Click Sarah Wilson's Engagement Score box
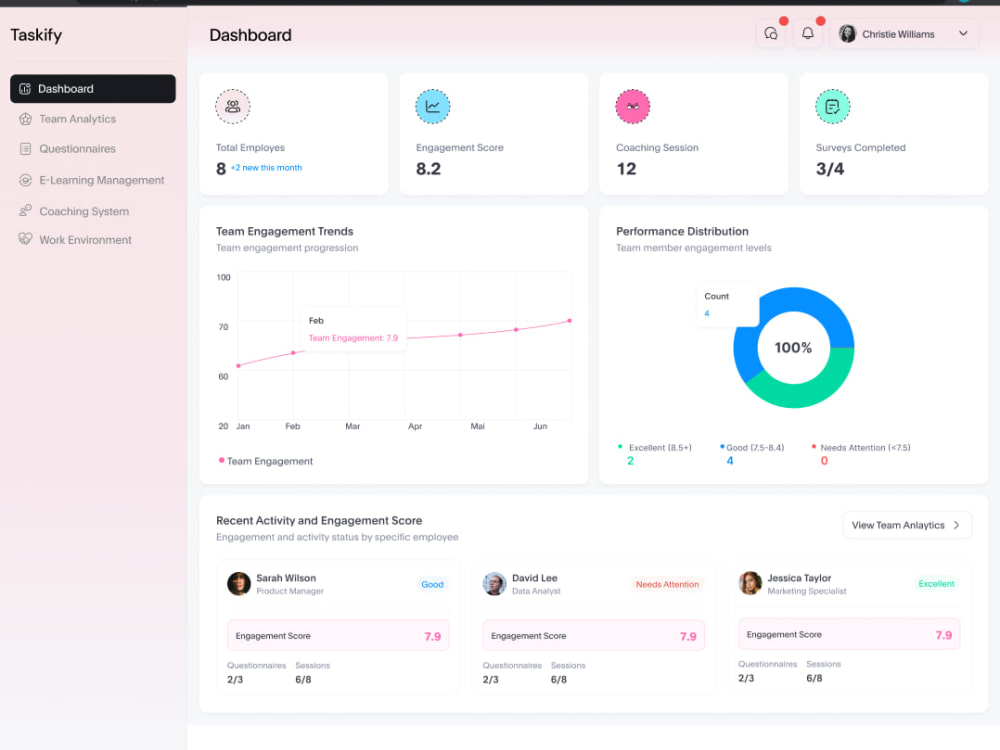The image size is (1000, 750). click(x=338, y=636)
